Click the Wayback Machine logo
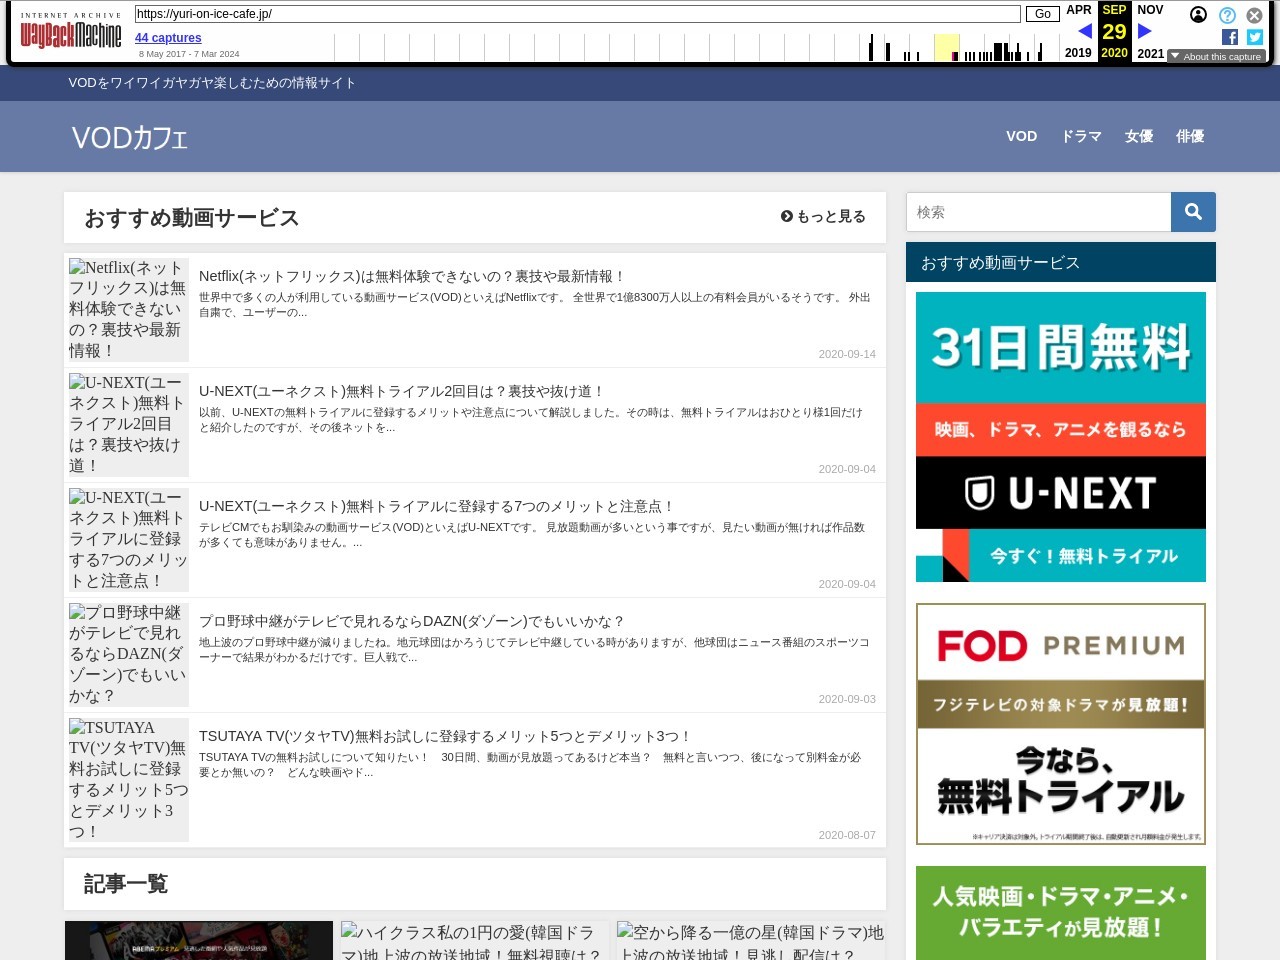The height and width of the screenshot is (960, 1280). coord(71,31)
